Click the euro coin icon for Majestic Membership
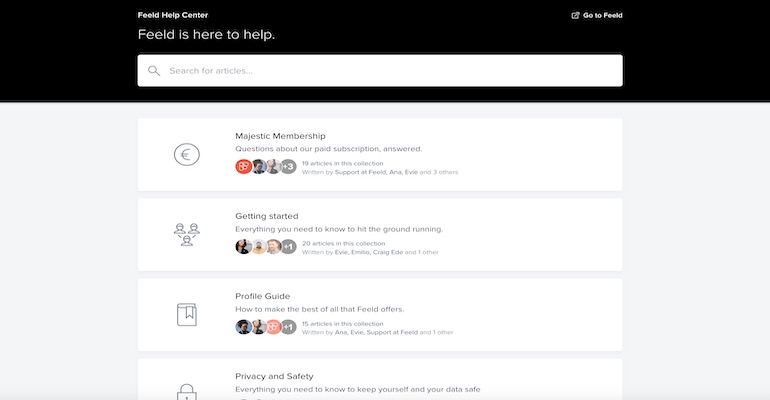This screenshot has width=770, height=400. (187, 155)
